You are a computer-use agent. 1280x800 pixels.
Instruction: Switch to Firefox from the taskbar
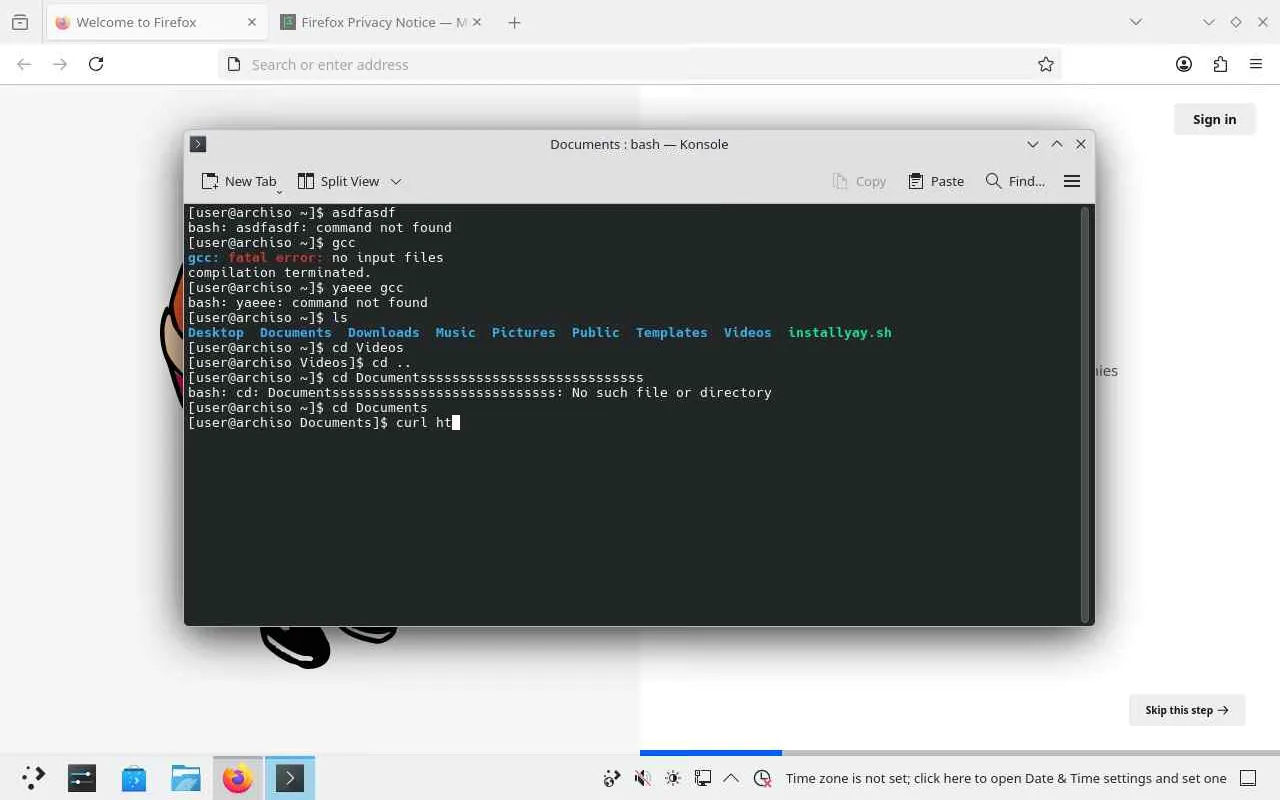pyautogui.click(x=238, y=778)
